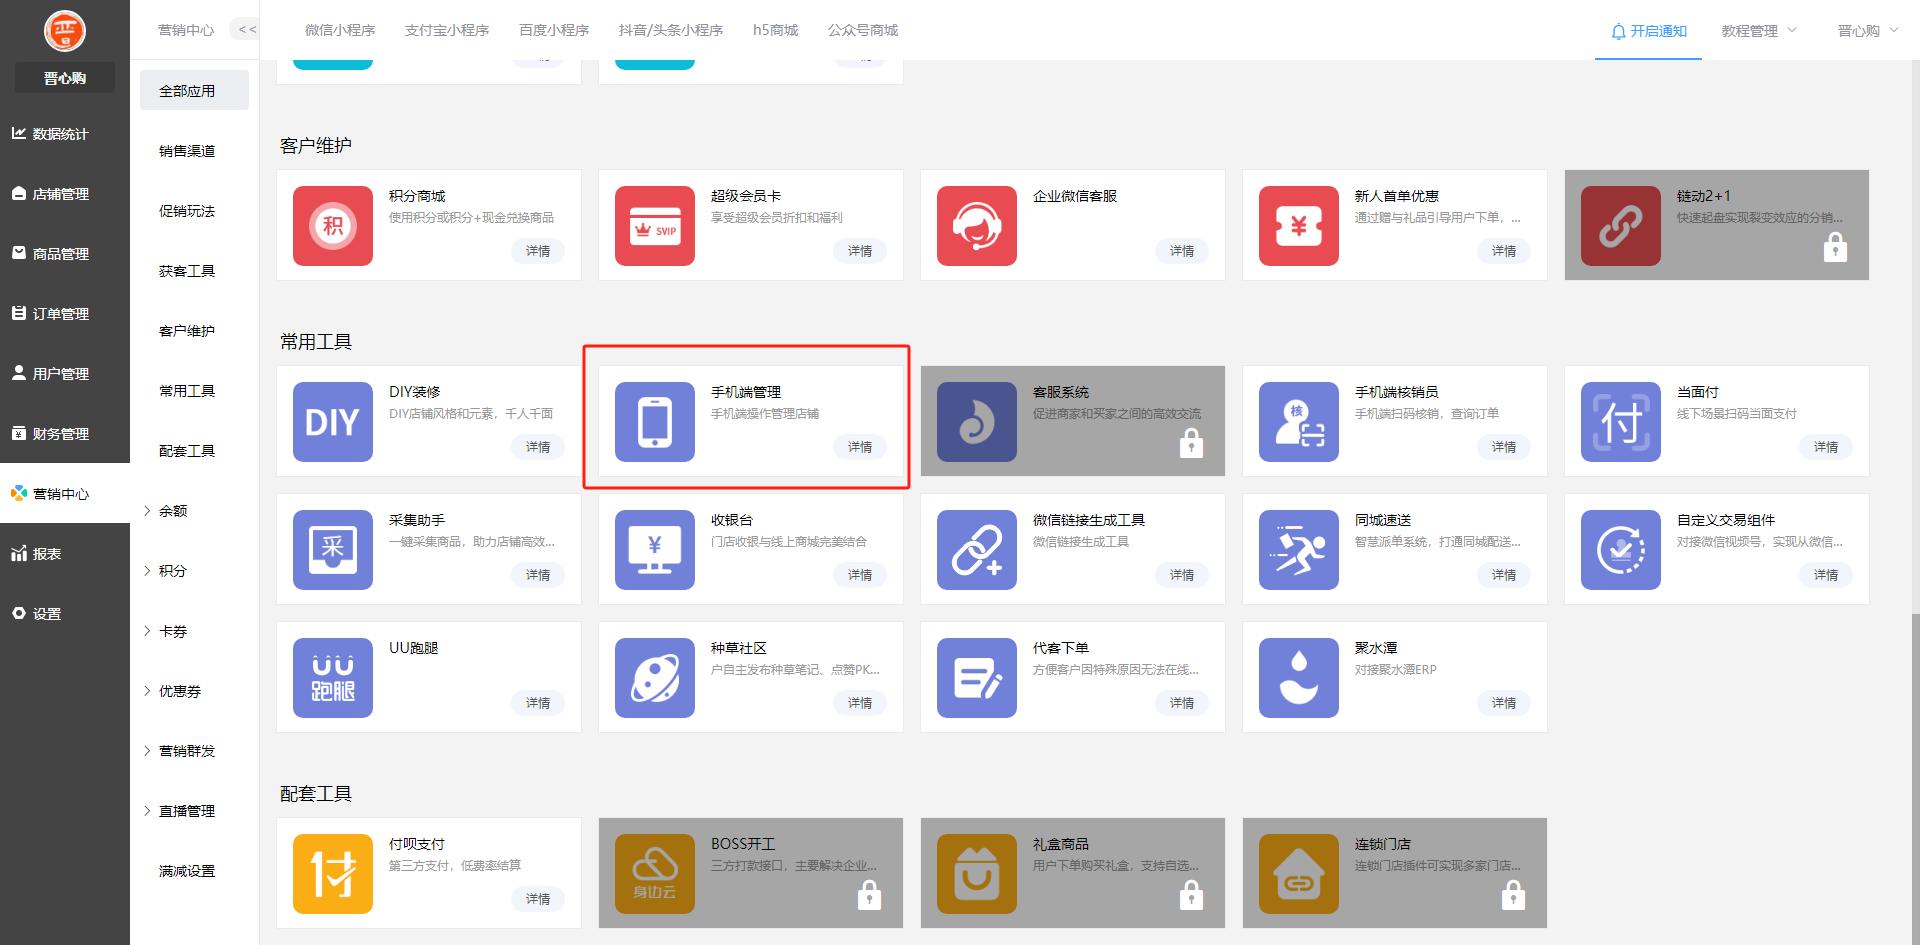Select the 企业微信客服 headset icon
This screenshot has height=945, width=1920.
[x=976, y=226]
